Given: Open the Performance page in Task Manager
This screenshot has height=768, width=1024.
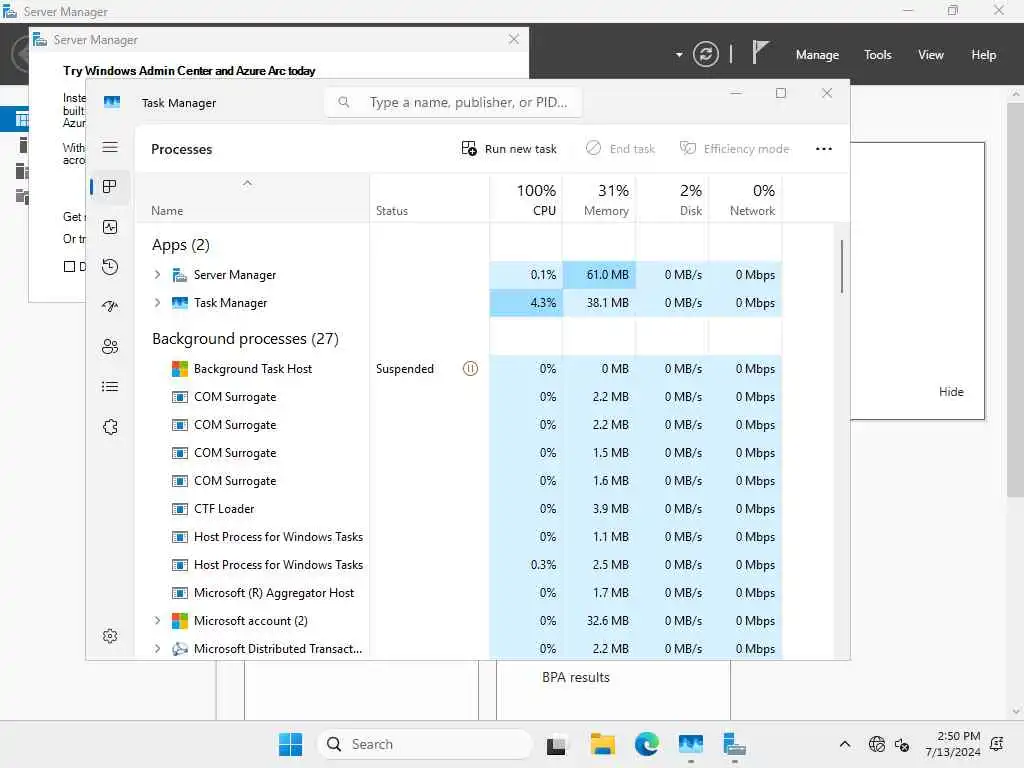Looking at the screenshot, I should click(110, 227).
